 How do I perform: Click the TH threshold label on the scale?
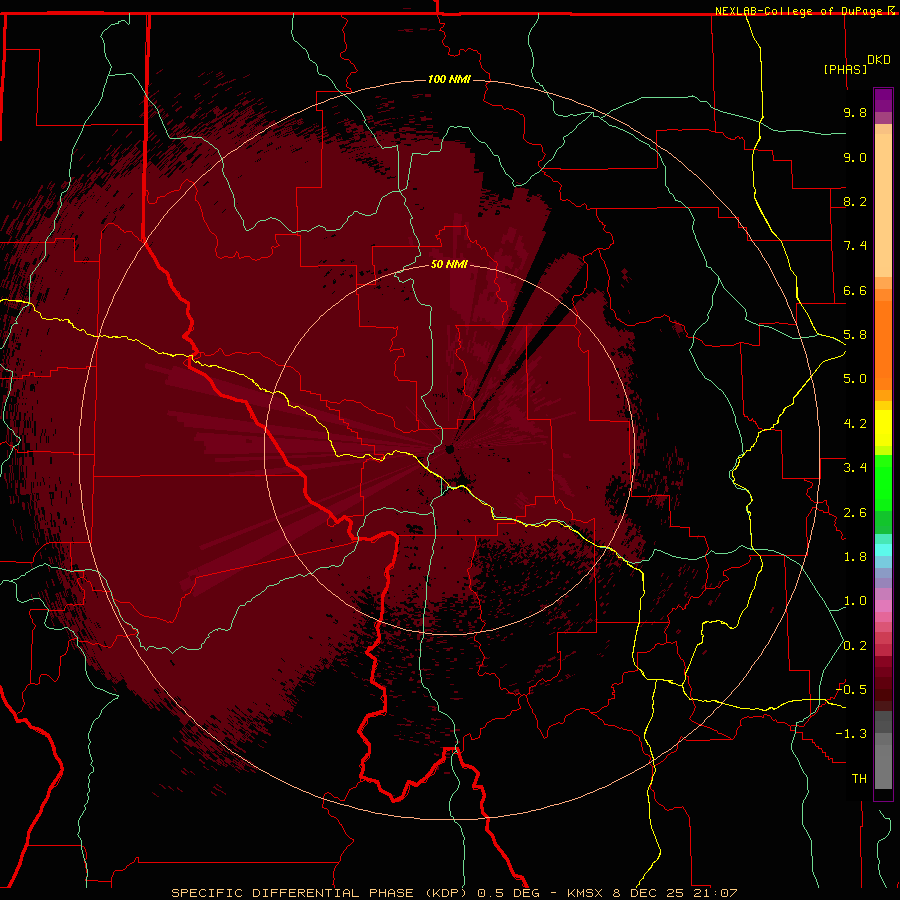click(859, 779)
